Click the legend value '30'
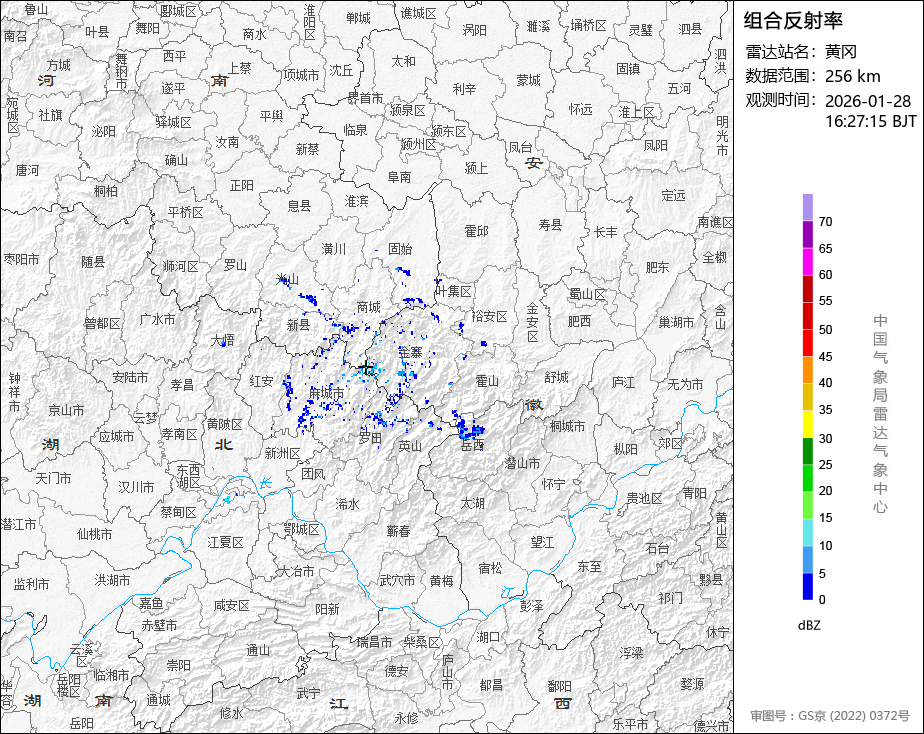Viewport: 924px width, 734px height. click(x=826, y=438)
